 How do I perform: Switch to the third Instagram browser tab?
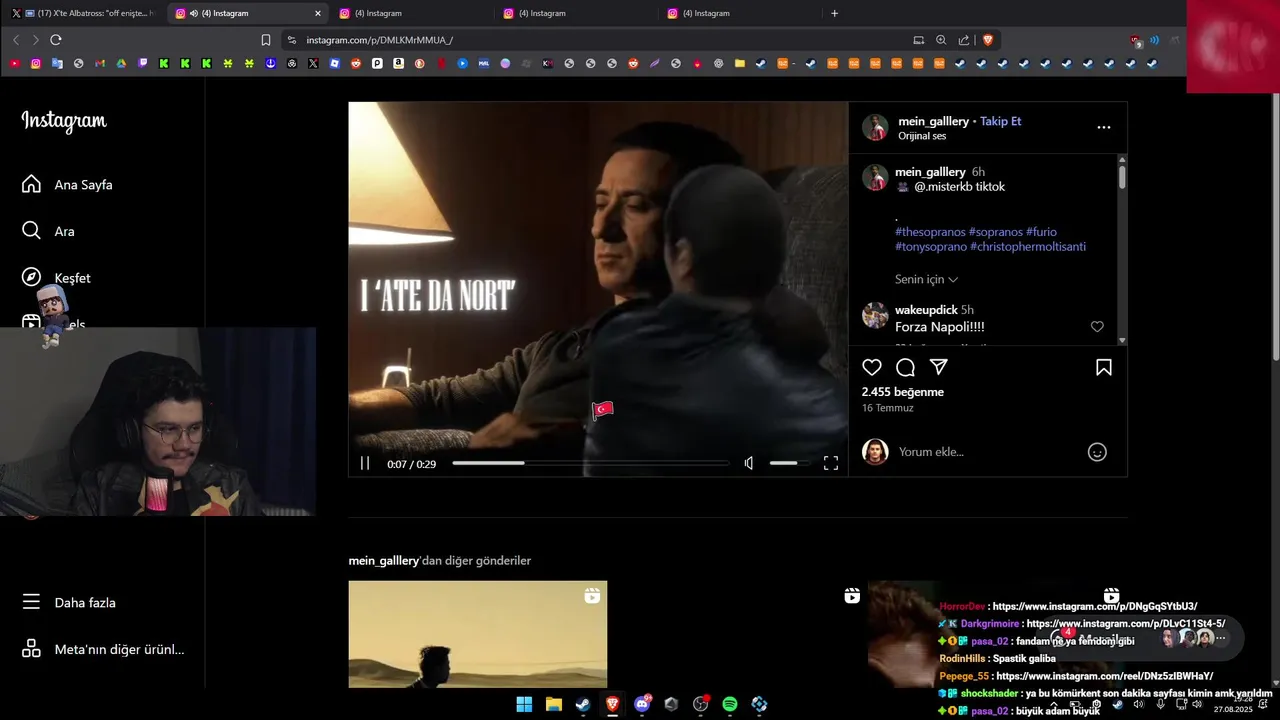point(575,13)
